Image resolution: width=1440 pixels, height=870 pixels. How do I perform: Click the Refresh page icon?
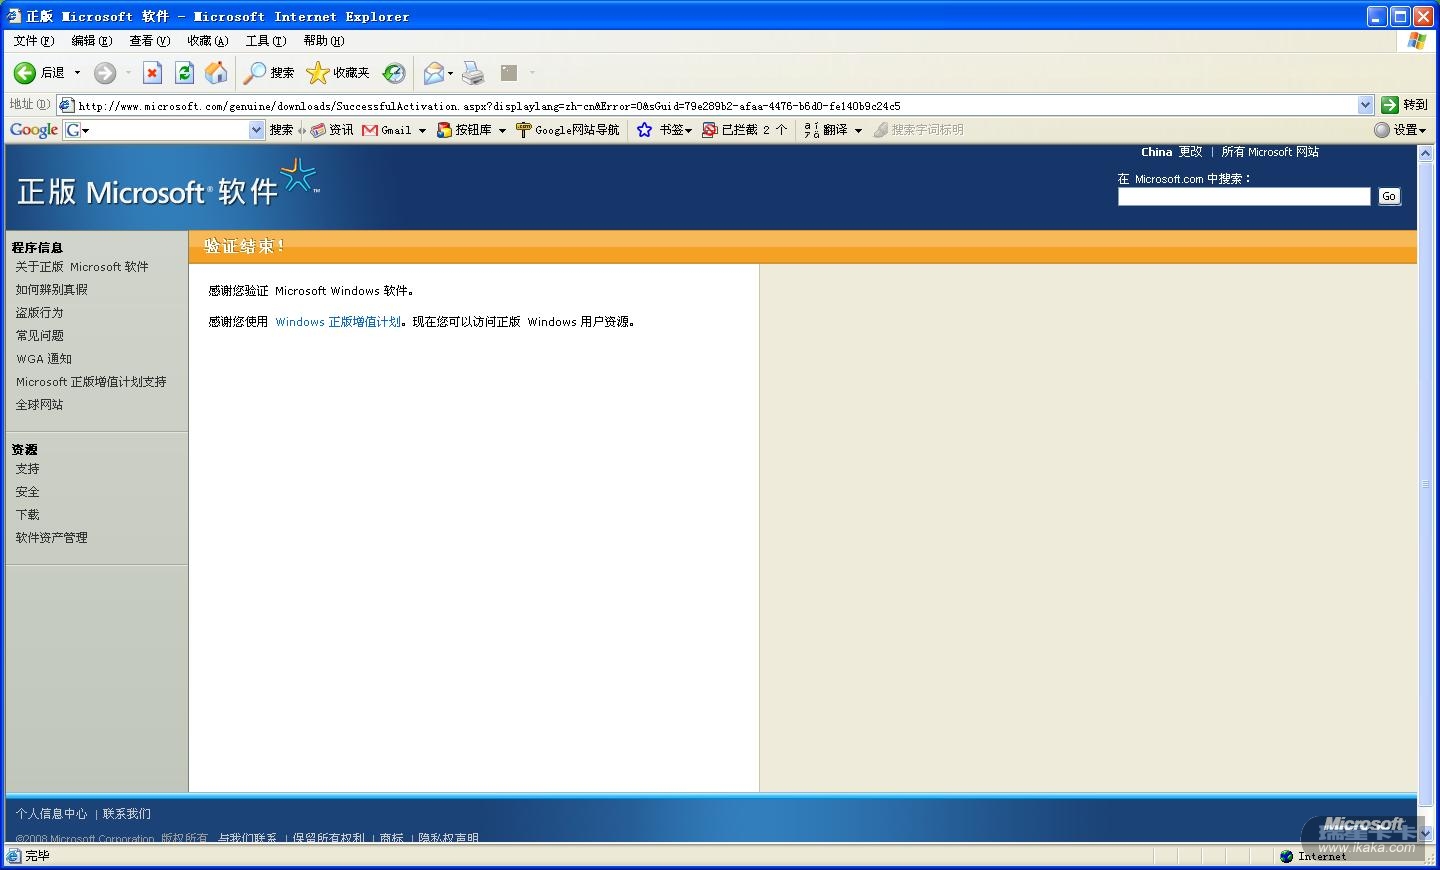(184, 73)
